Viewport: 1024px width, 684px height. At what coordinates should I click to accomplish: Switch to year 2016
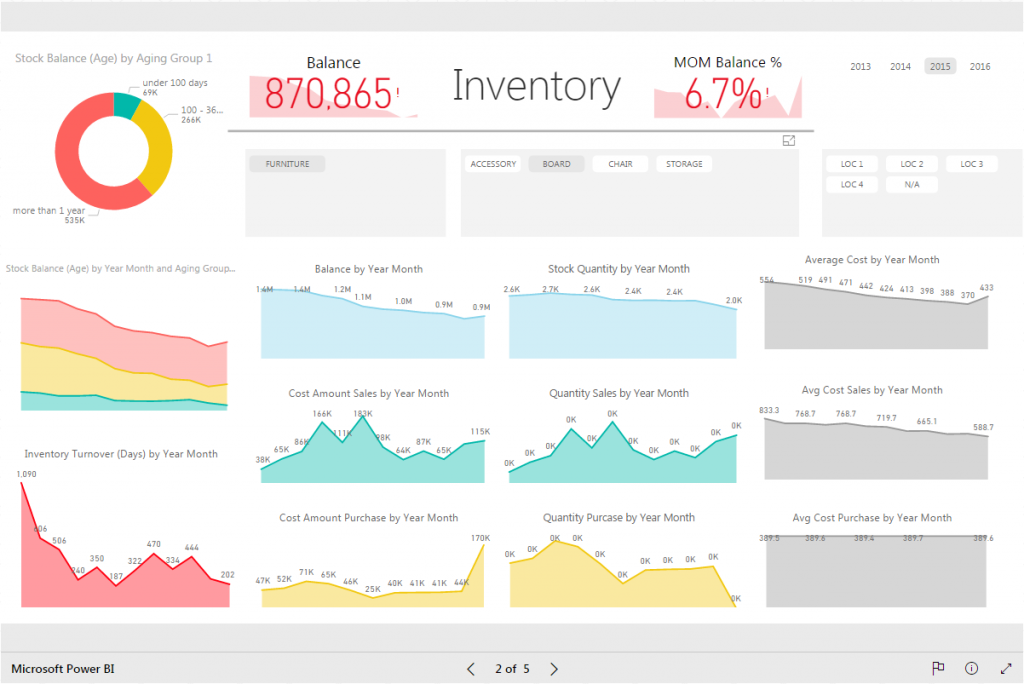[980, 67]
